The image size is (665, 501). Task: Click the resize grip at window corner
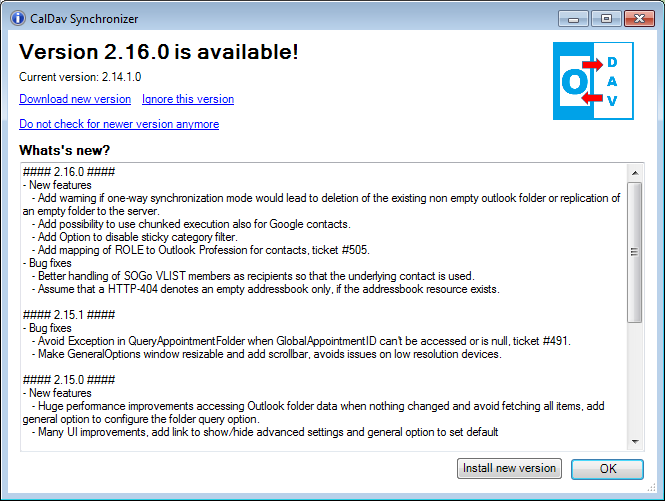tap(657, 493)
